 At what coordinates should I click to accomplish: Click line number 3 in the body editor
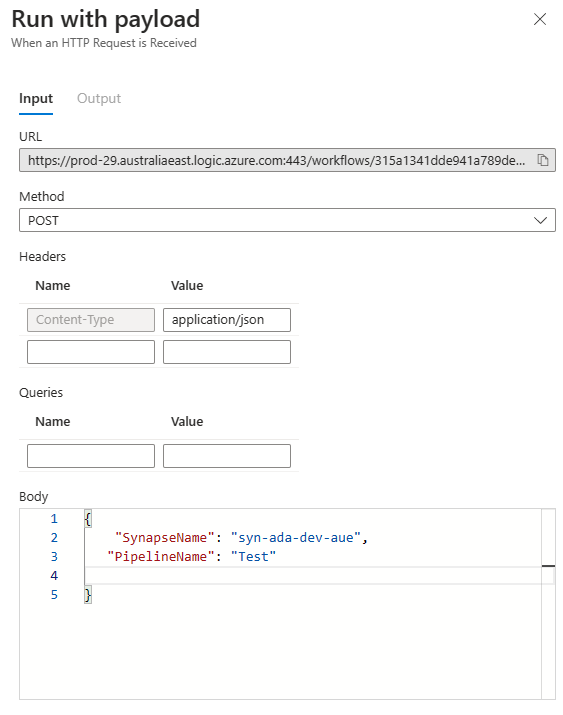tap(54, 557)
